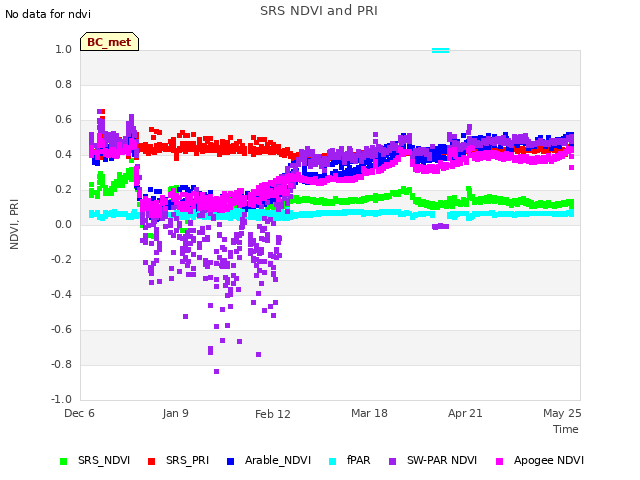Click the -1.0 y-axis tick label
Image resolution: width=640 pixels, height=480 pixels.
click(61, 399)
